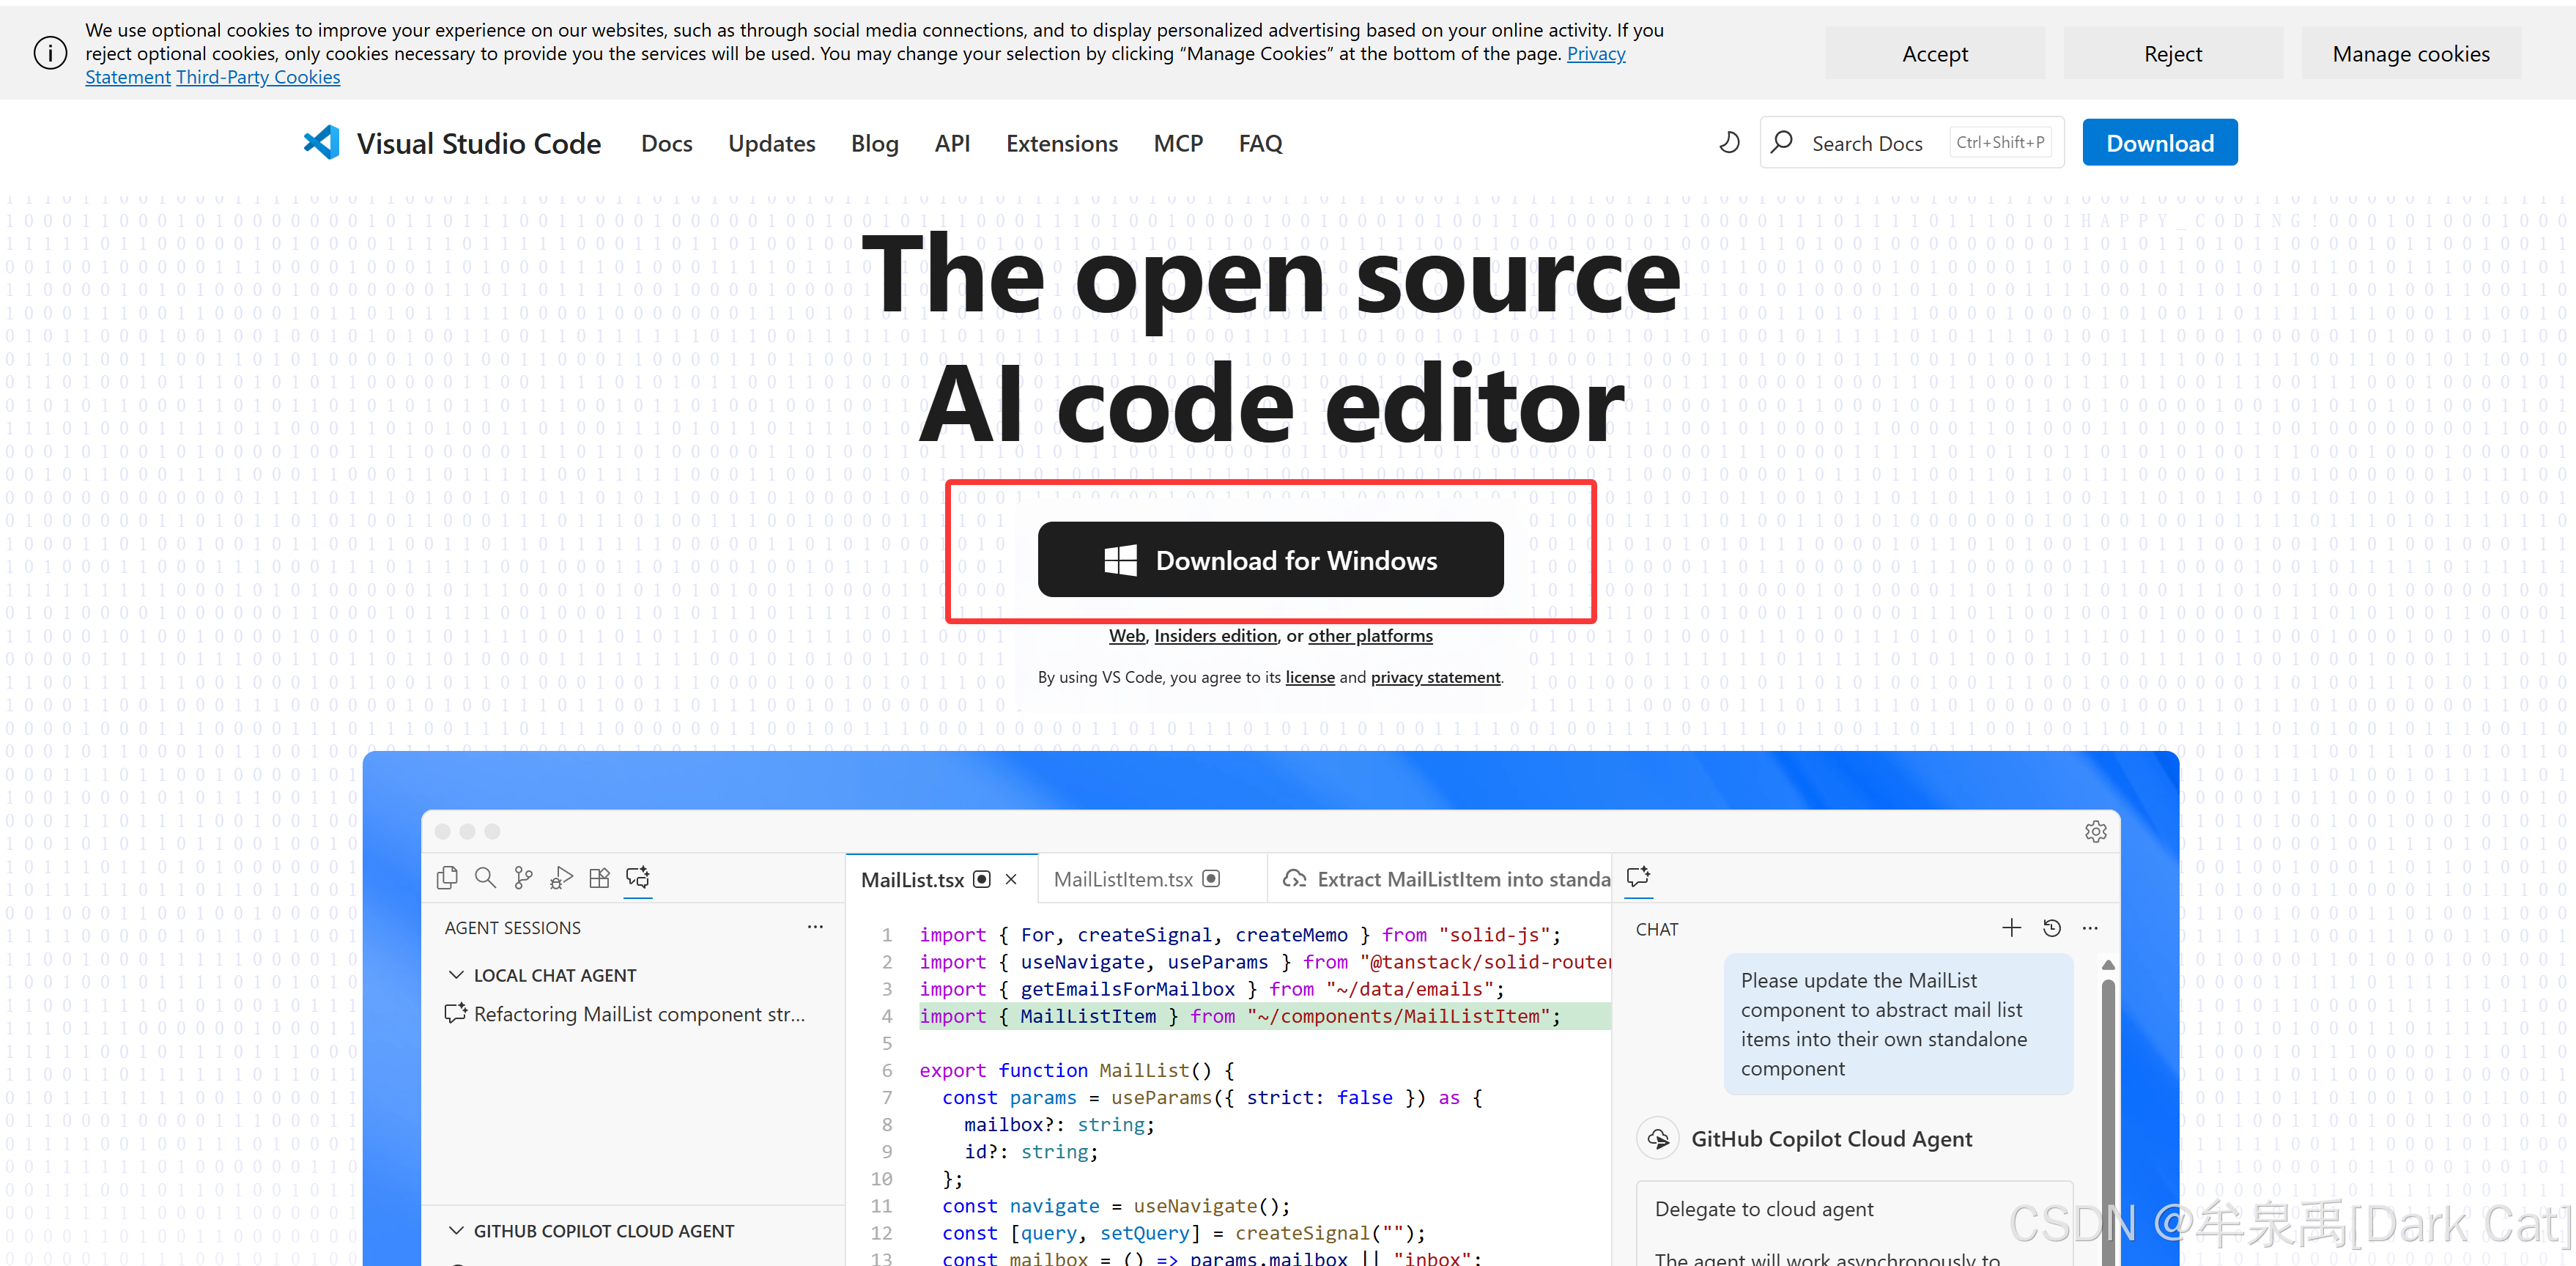The height and width of the screenshot is (1266, 2576).
Task: Click the settings gear in the editor mockup
Action: point(2095,831)
